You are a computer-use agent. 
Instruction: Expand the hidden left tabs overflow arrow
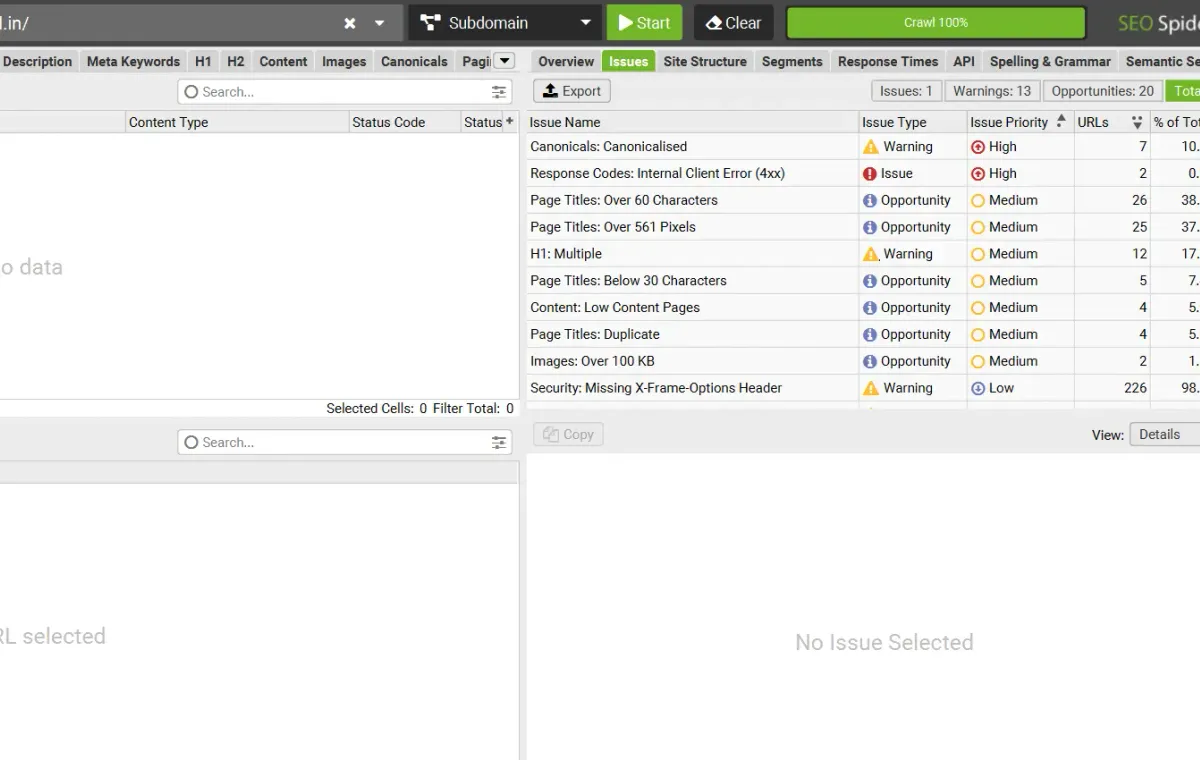[x=505, y=61]
